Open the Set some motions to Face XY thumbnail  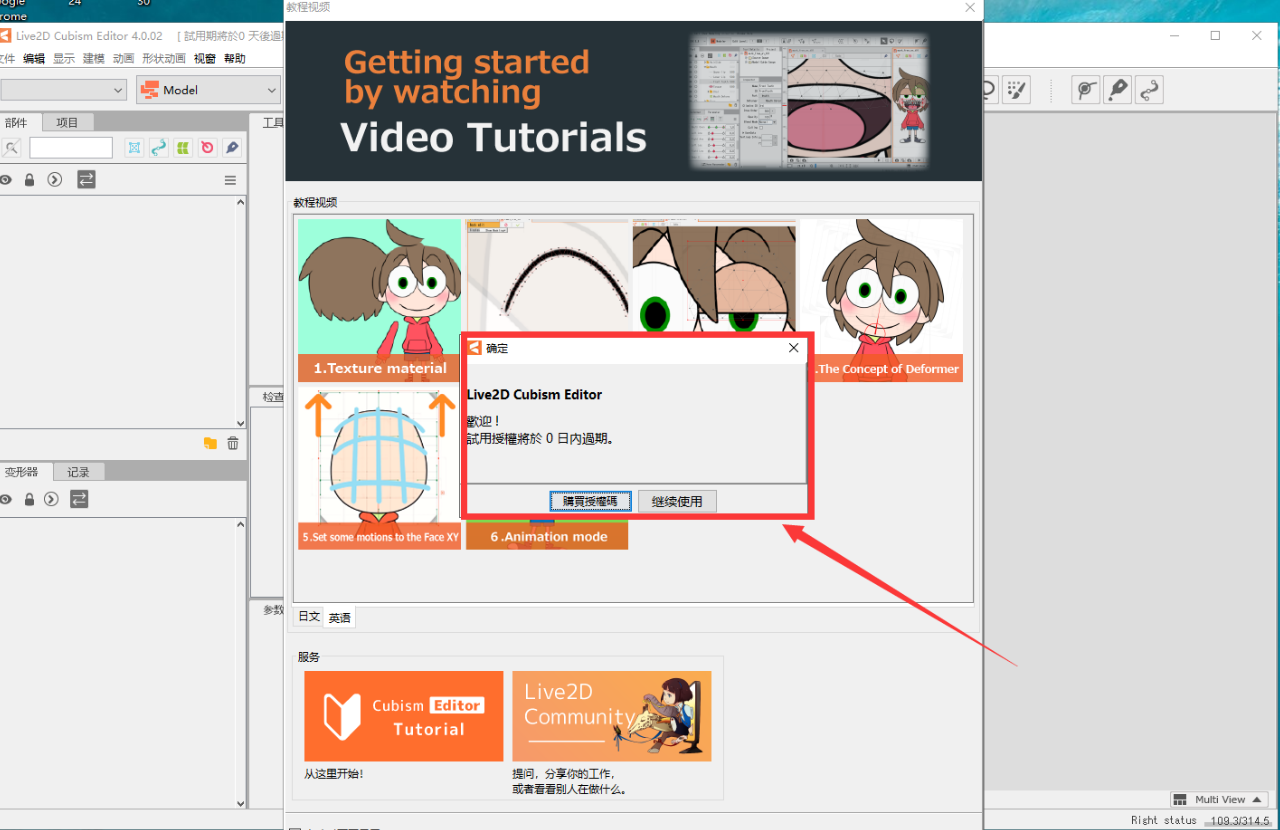click(380, 468)
